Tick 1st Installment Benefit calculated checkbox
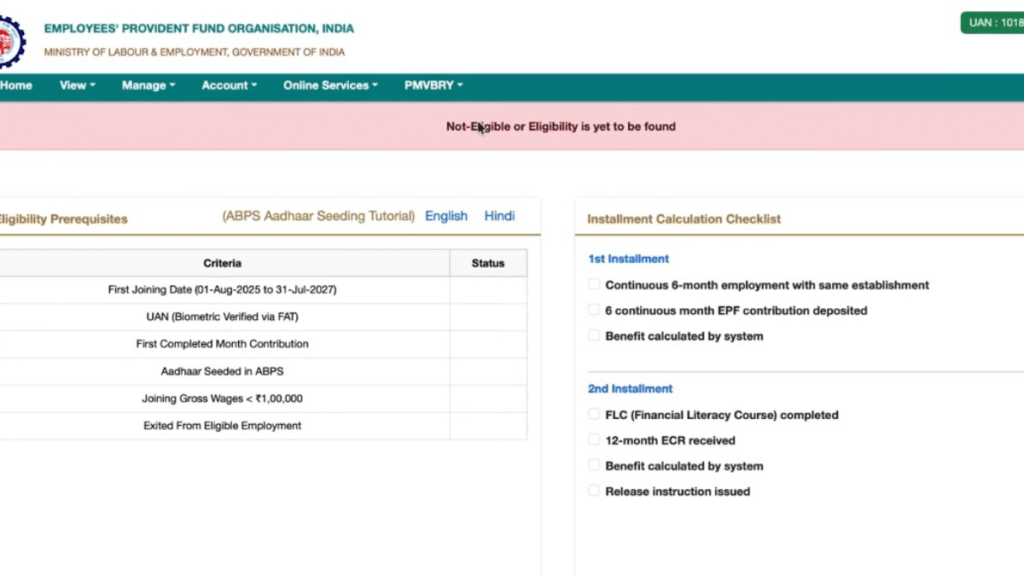Screen dimensions: 1024x576 click(x=594, y=335)
